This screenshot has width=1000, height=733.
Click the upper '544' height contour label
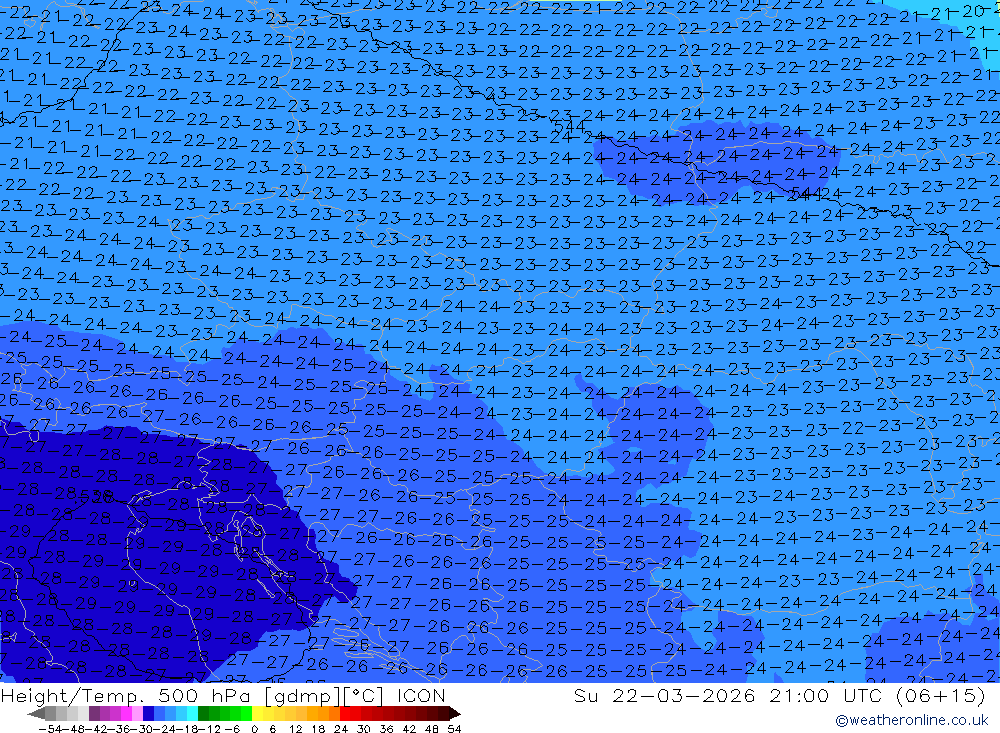[569, 126]
